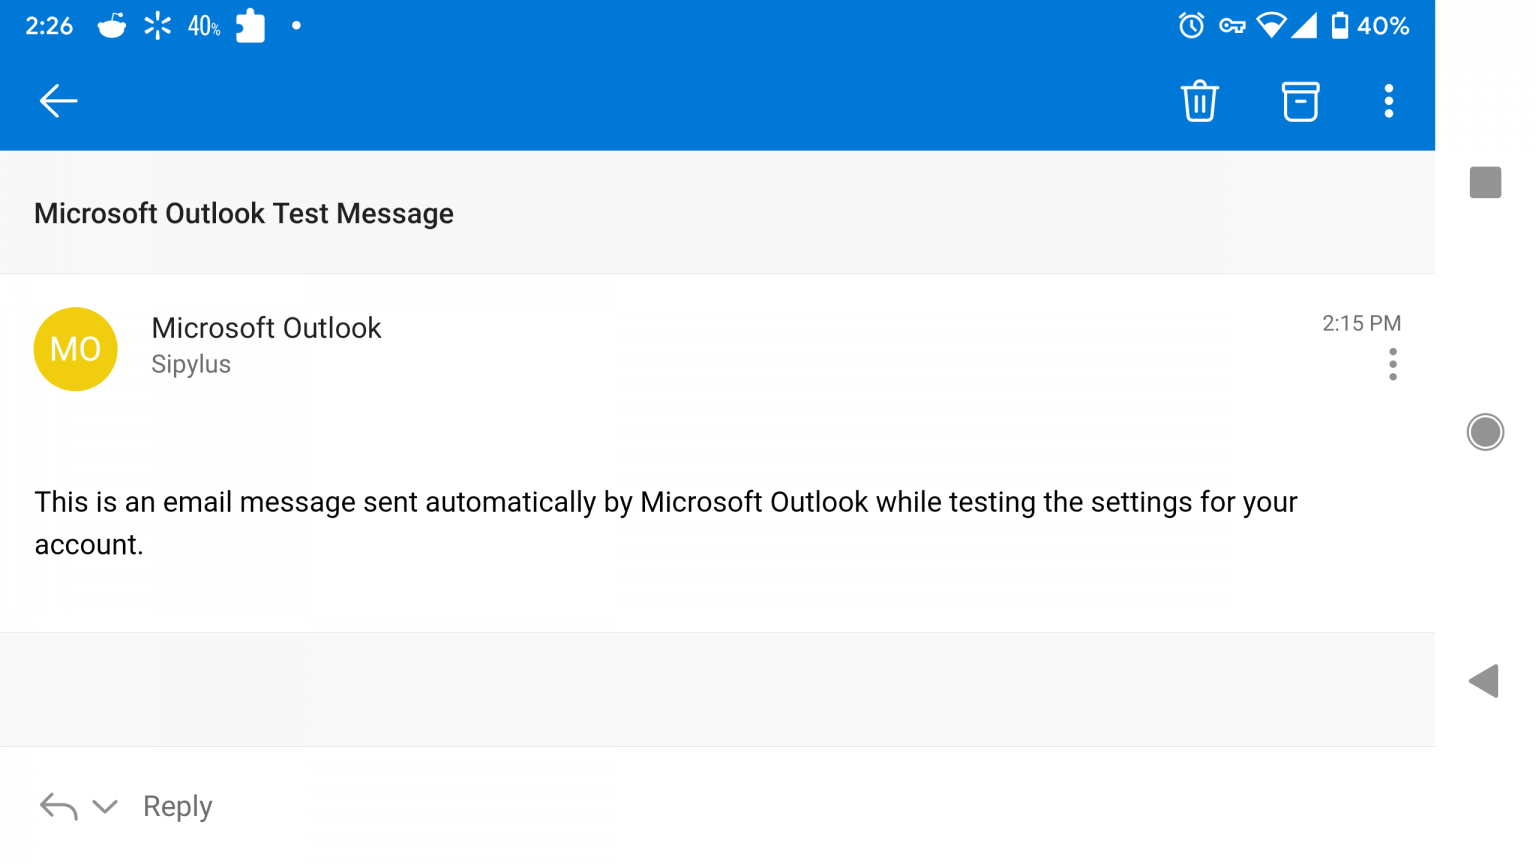Tap the battery 40% indicator
The image size is (1536, 864).
tap(1370, 26)
